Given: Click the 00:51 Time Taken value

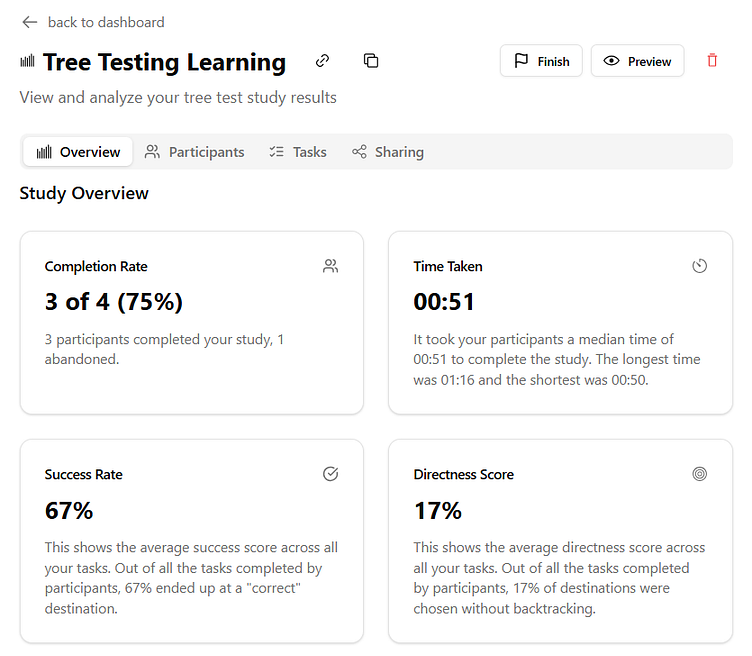Looking at the screenshot, I should (444, 302).
